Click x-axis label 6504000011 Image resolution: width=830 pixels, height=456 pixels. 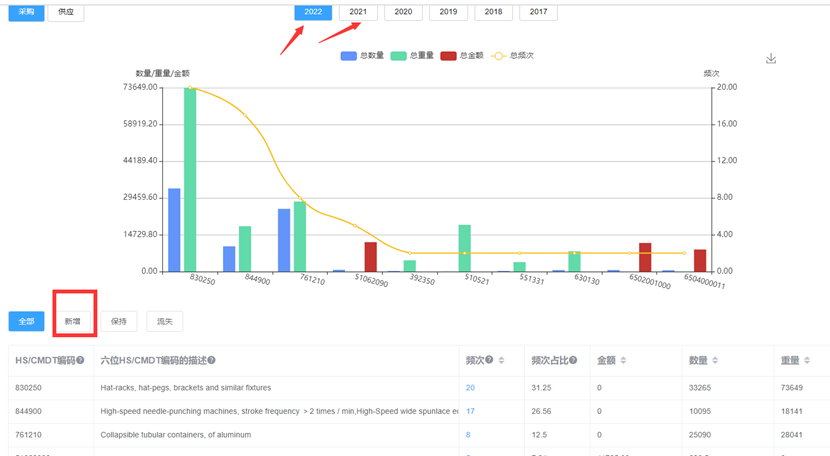click(705, 281)
